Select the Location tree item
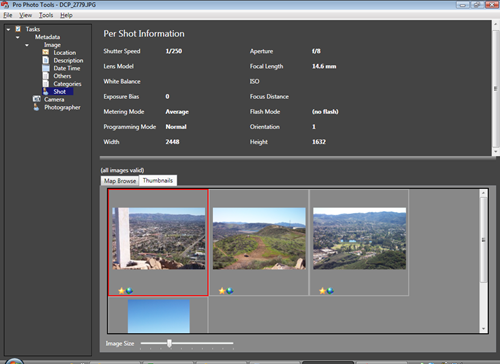This screenshot has height=364, width=500. [x=65, y=52]
